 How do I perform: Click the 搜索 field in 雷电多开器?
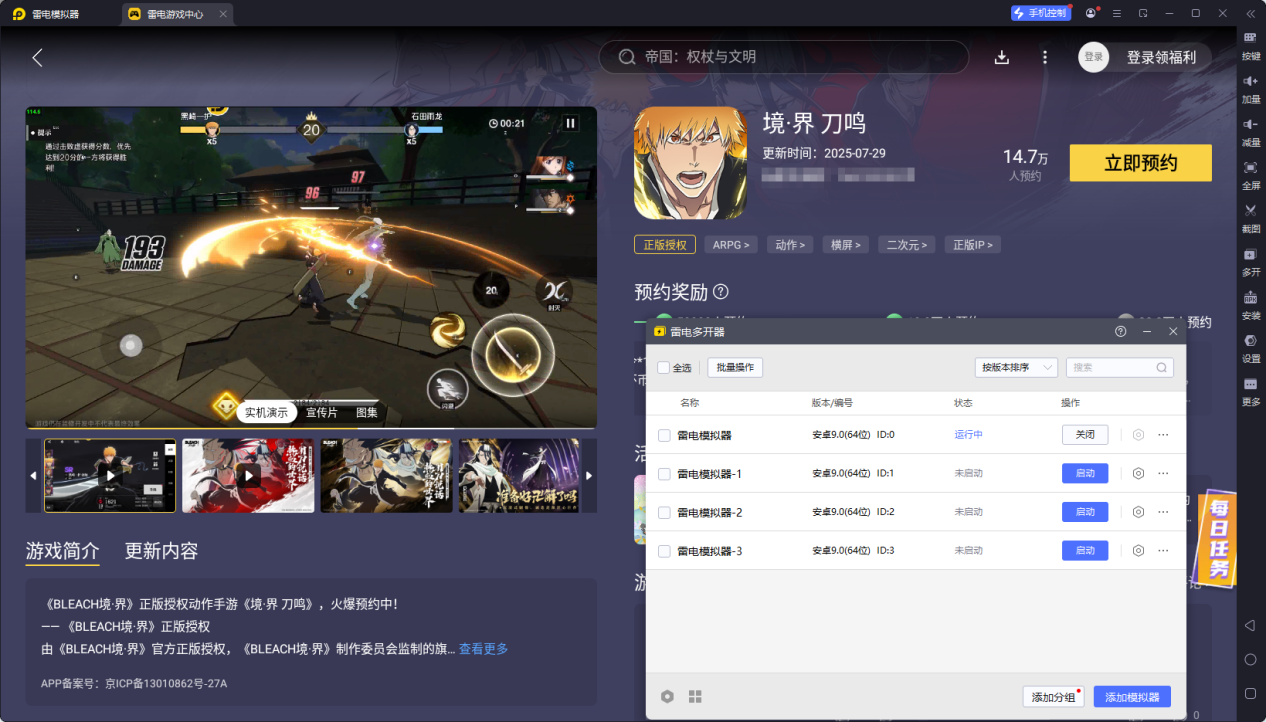tap(1119, 367)
